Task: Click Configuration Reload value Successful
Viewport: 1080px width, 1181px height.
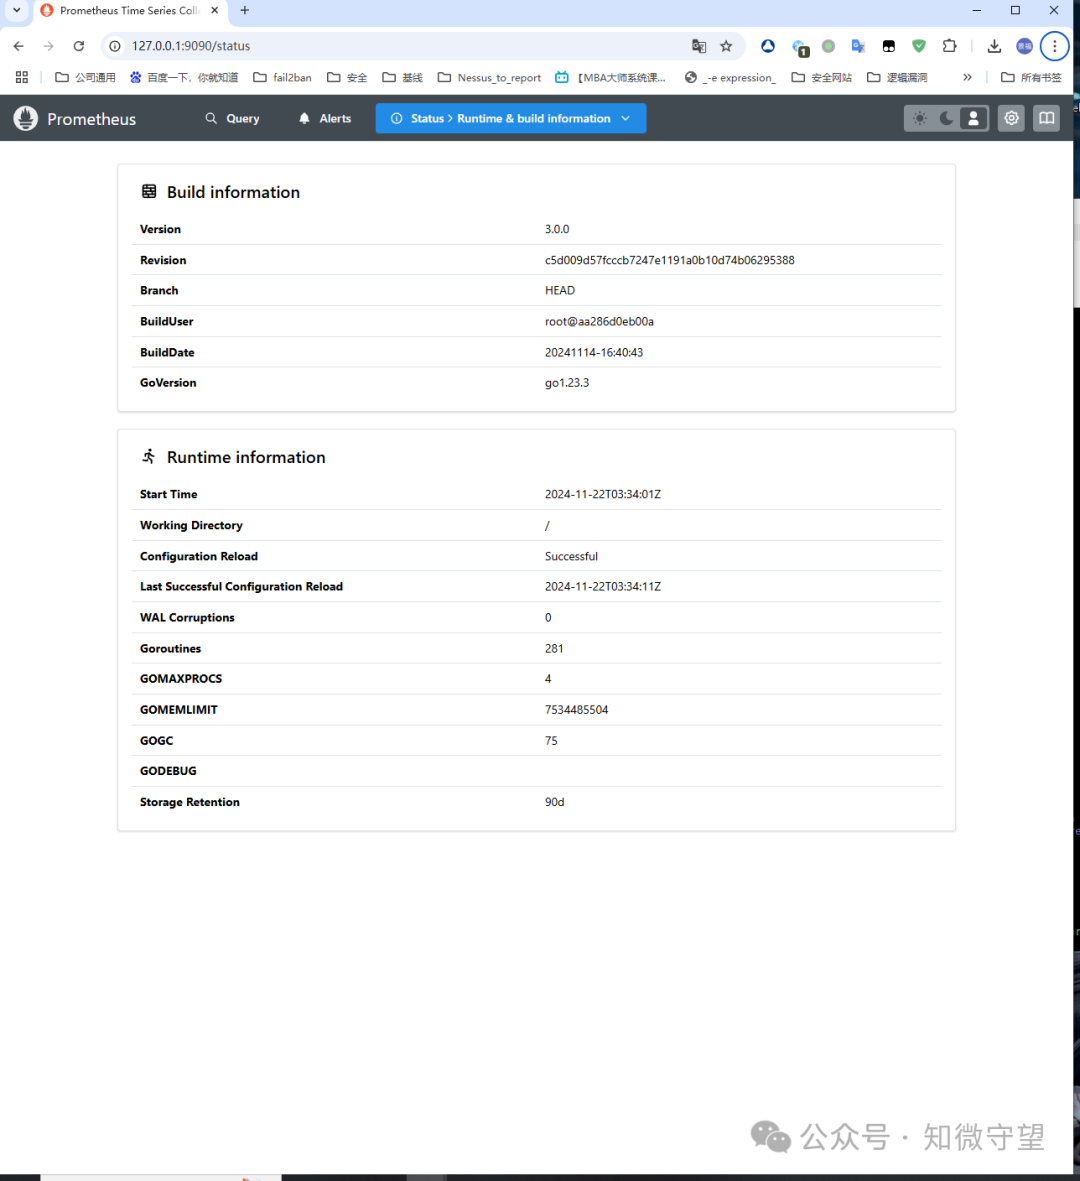Action: point(572,557)
